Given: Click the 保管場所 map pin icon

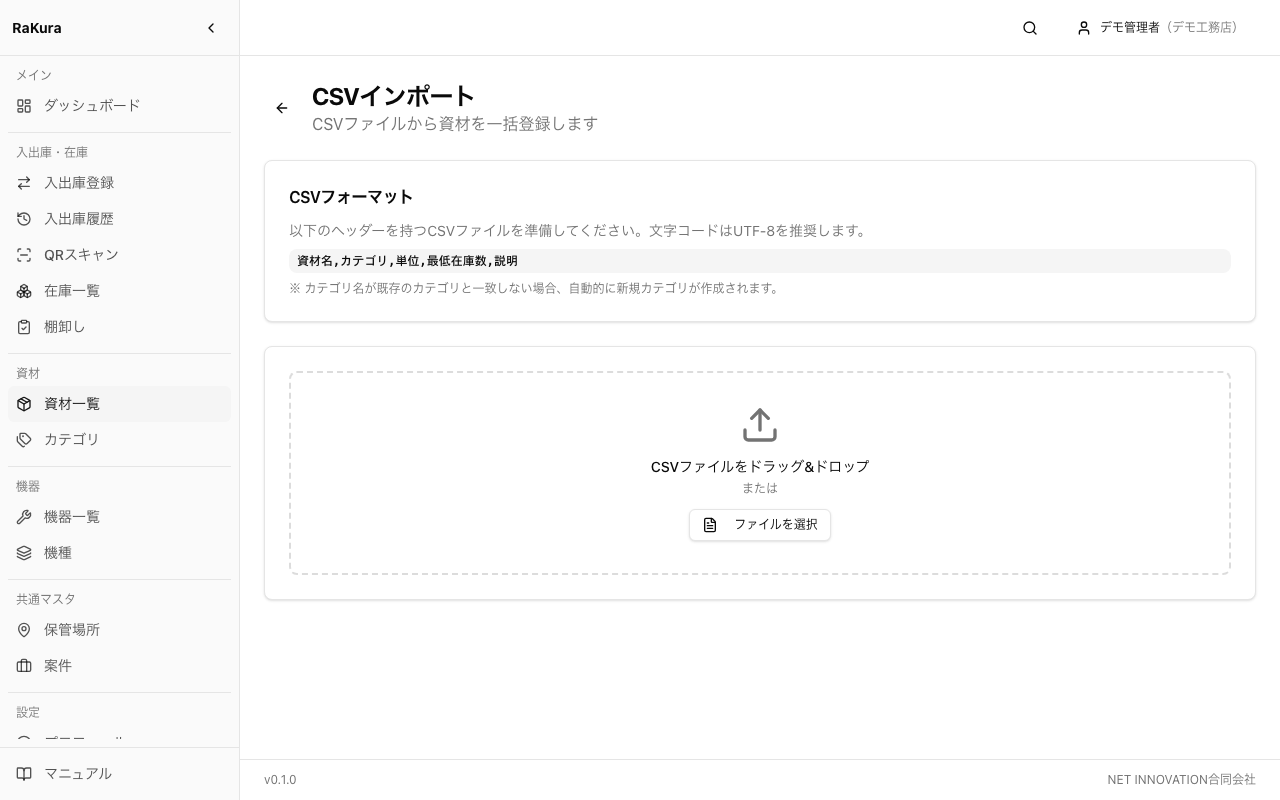Looking at the screenshot, I should (24, 630).
